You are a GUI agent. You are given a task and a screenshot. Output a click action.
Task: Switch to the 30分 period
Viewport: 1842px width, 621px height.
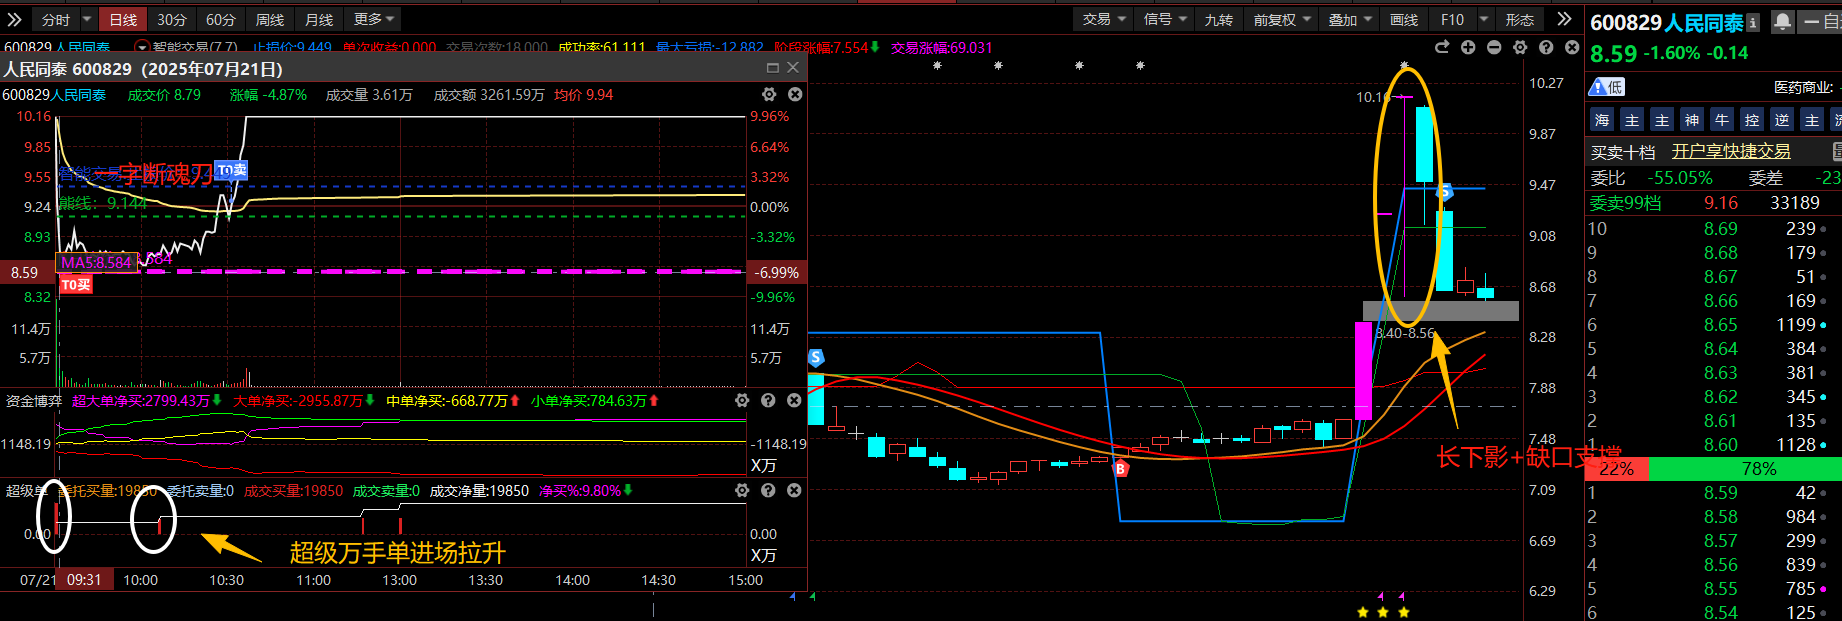tap(172, 20)
